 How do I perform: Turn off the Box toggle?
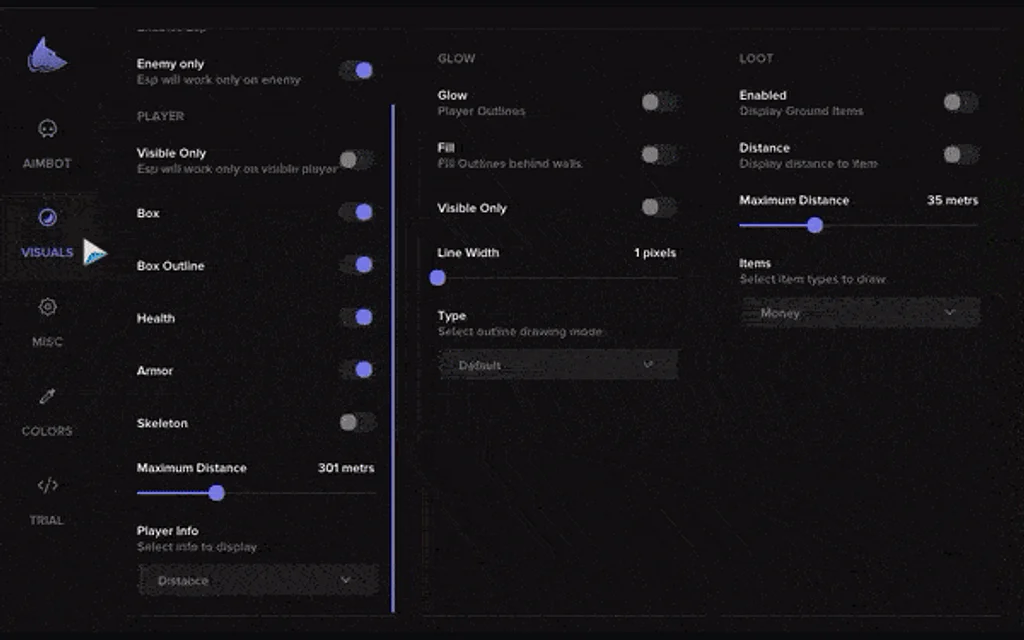[x=357, y=212]
